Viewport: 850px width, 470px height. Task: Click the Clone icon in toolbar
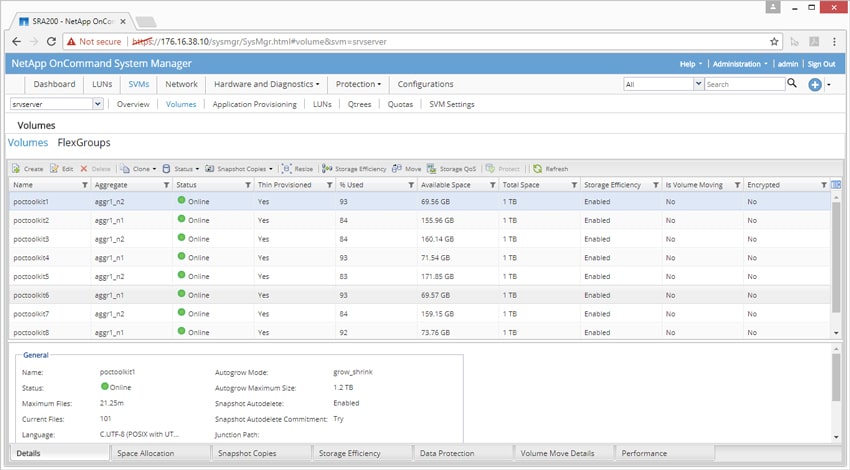coord(125,169)
